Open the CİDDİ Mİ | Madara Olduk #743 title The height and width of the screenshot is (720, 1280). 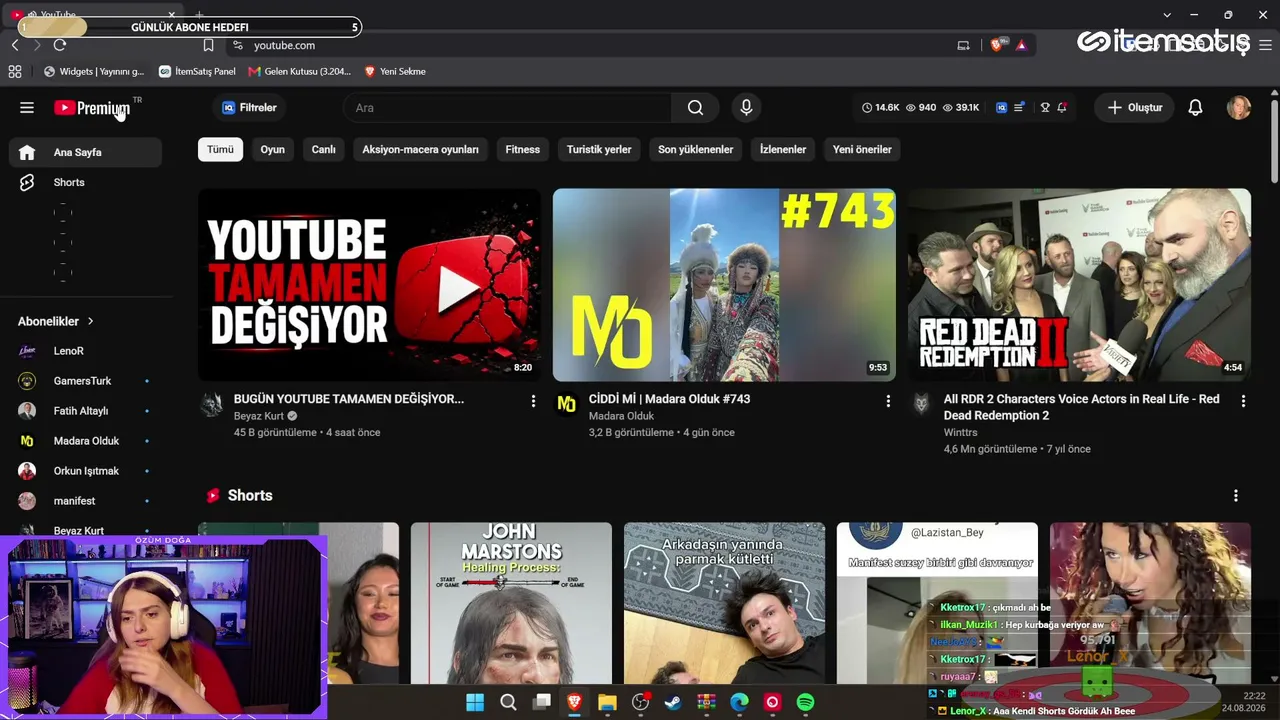669,399
